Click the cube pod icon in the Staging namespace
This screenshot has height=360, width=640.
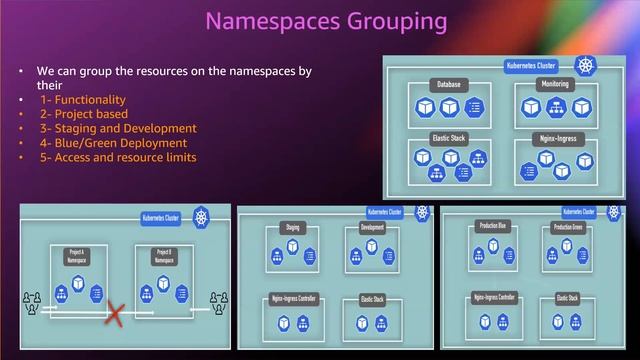pyautogui.click(x=293, y=247)
